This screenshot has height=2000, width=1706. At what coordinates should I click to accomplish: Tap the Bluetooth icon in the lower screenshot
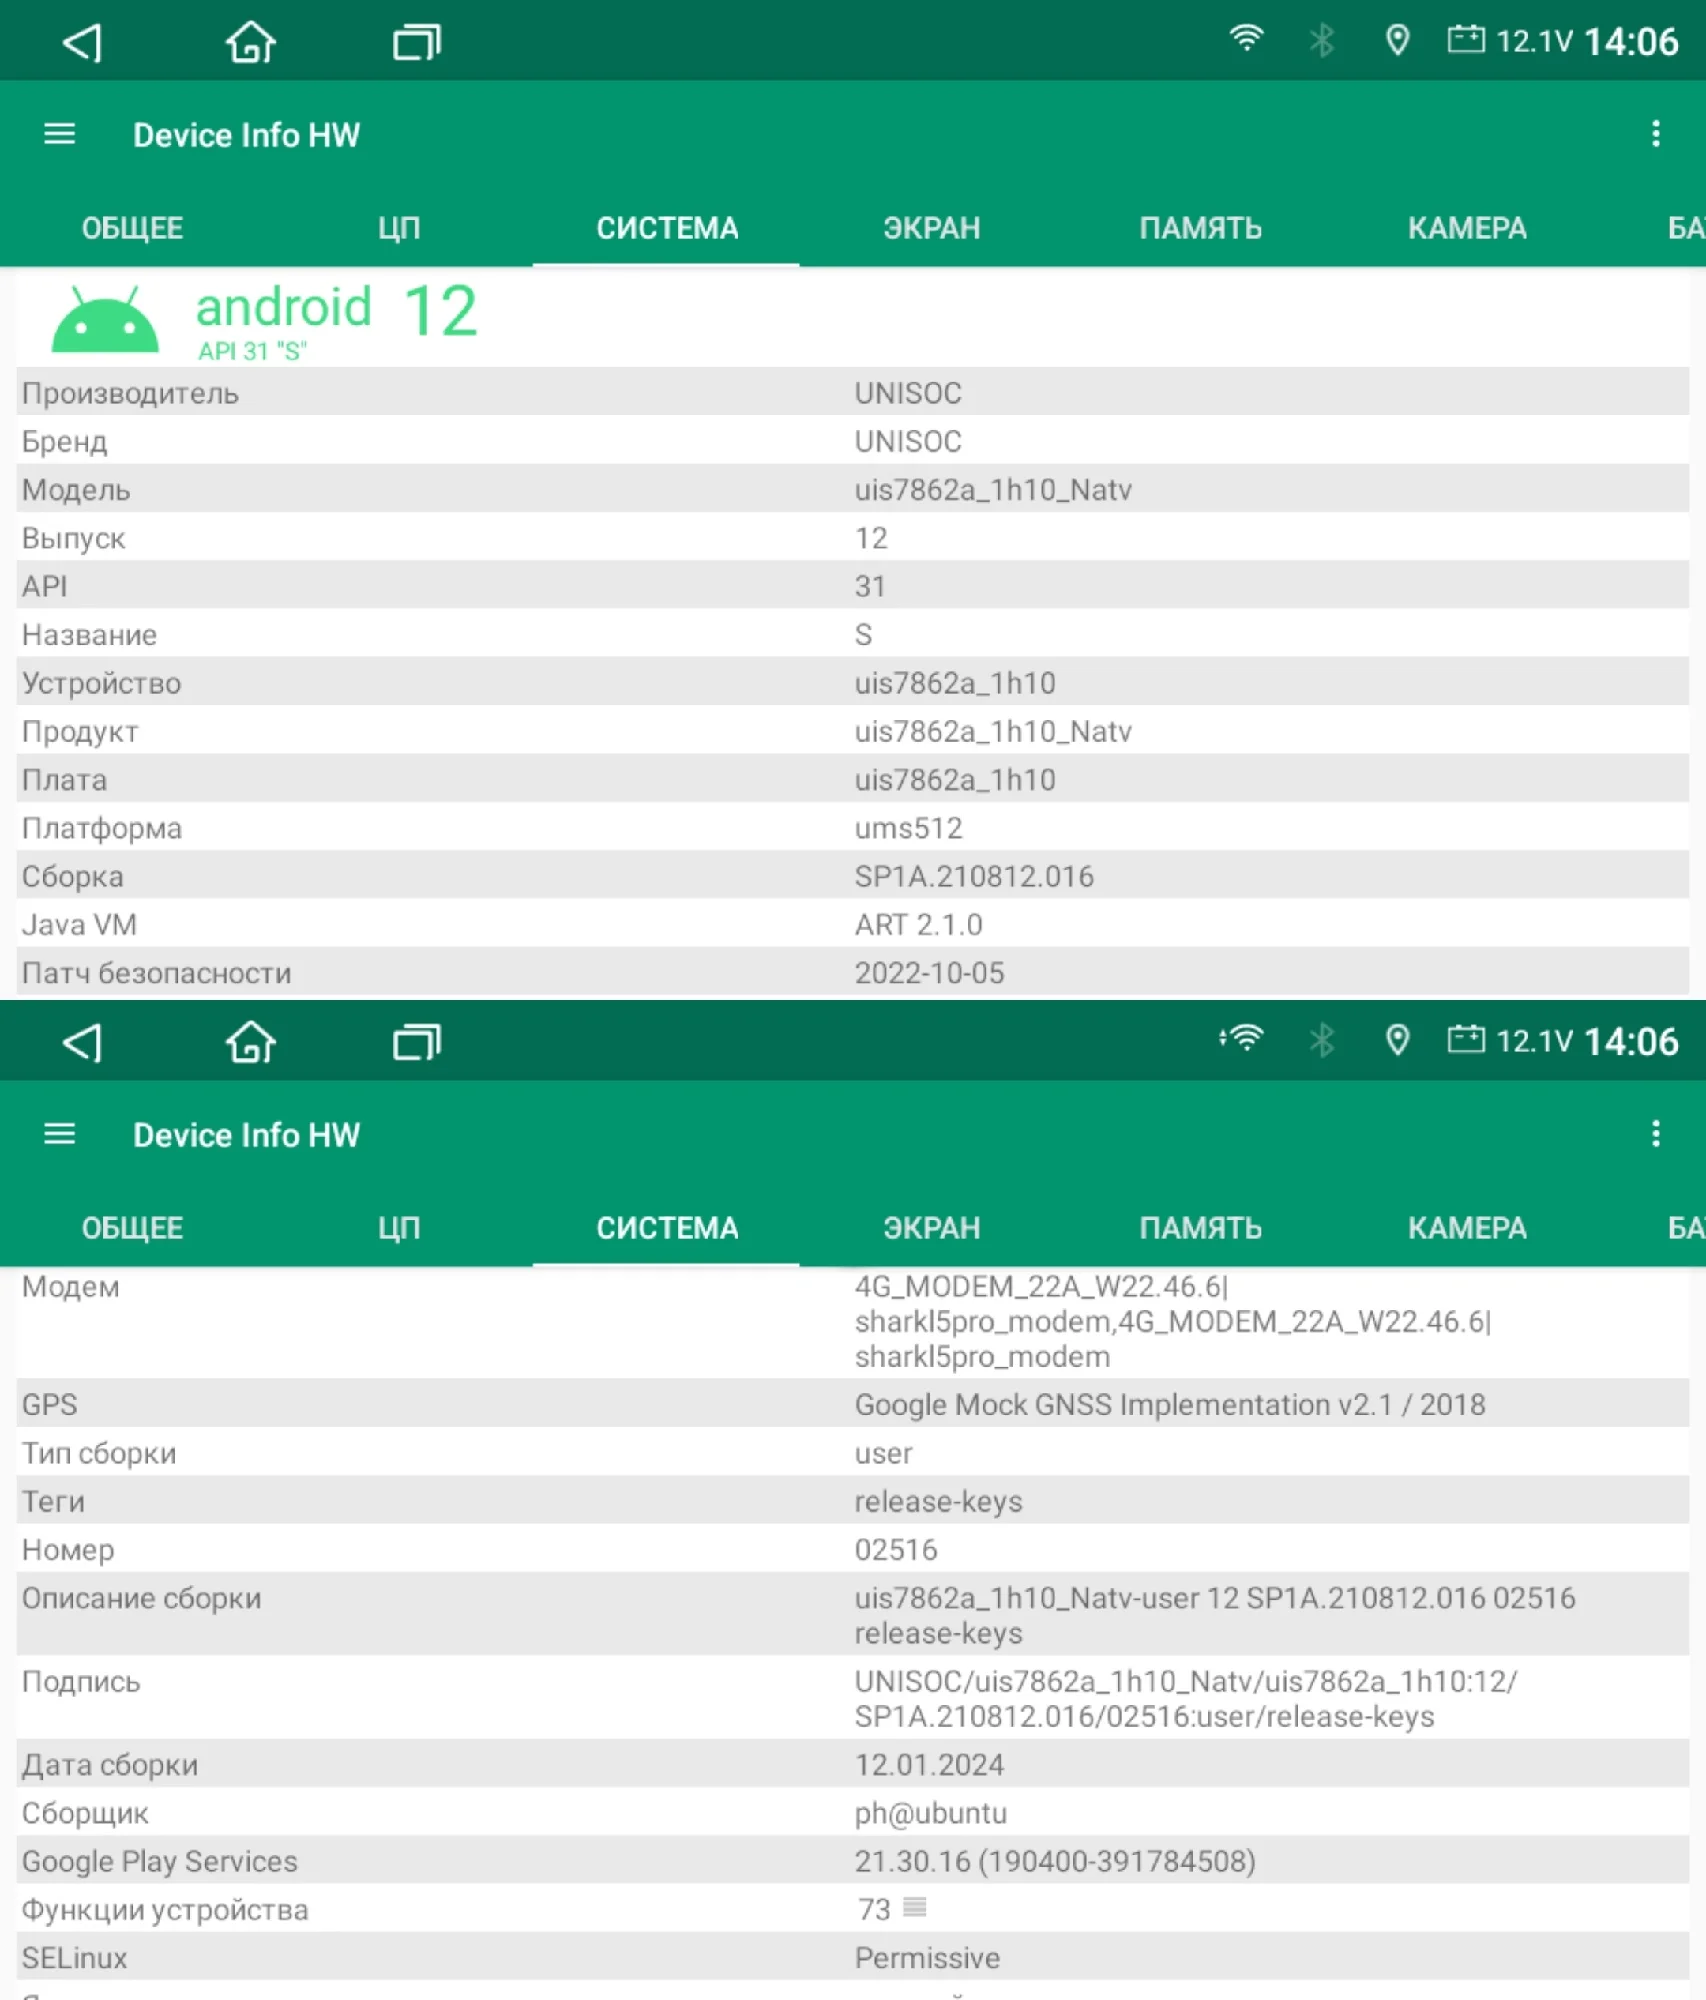[x=1322, y=1040]
